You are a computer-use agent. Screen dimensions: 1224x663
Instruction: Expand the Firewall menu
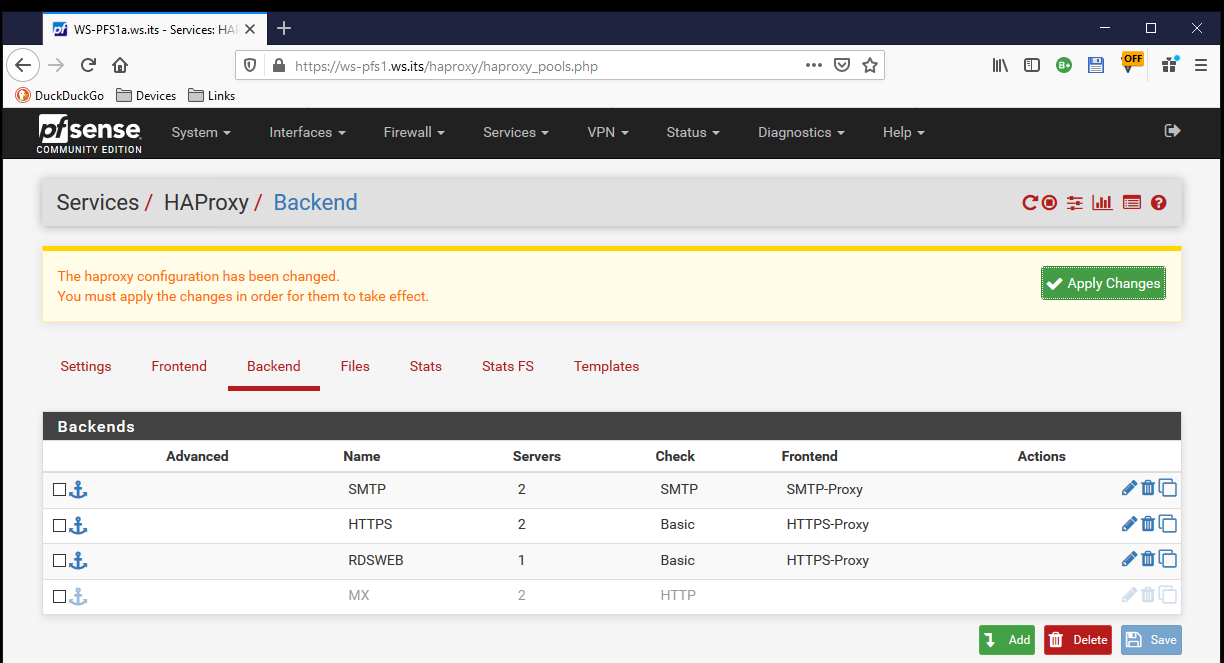pos(414,132)
